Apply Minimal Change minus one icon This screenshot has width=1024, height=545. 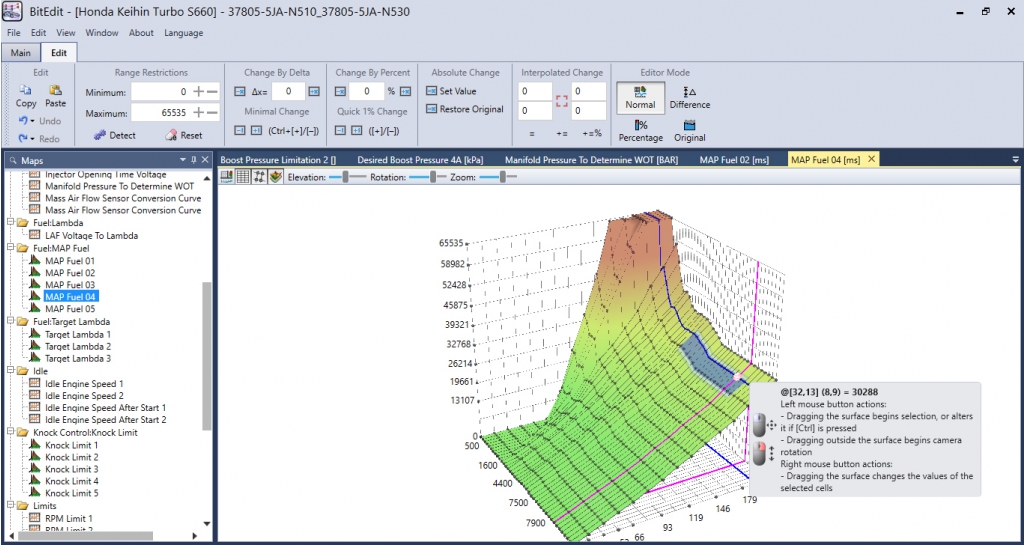[x=239, y=131]
